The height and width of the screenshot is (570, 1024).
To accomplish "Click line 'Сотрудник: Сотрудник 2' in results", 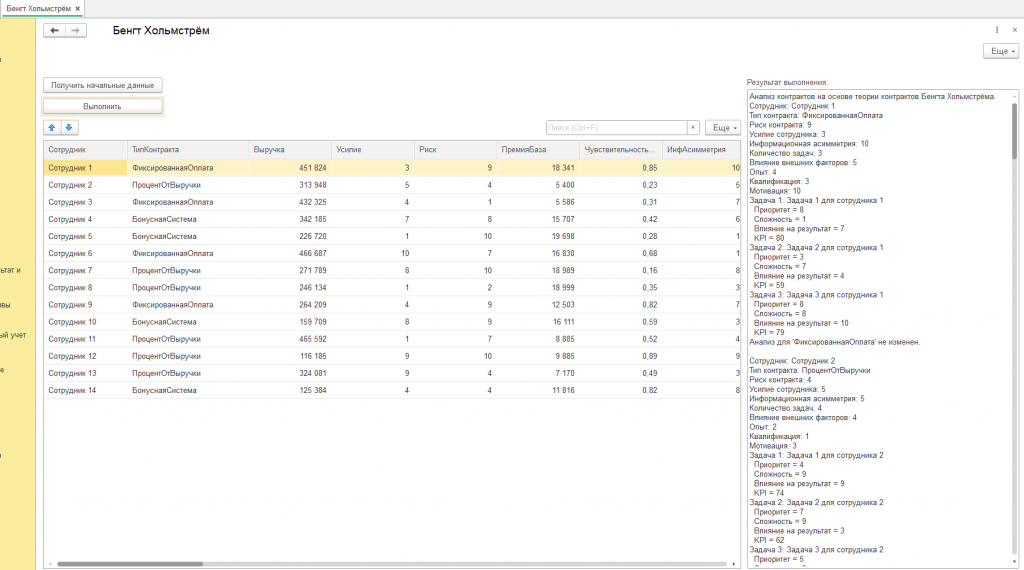I will pos(792,360).
